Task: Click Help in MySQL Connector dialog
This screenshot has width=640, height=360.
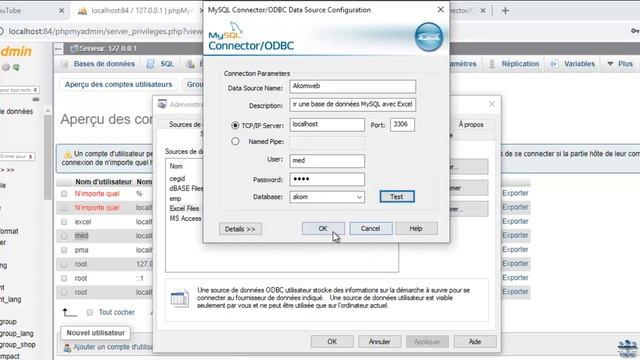Action: 416,229
